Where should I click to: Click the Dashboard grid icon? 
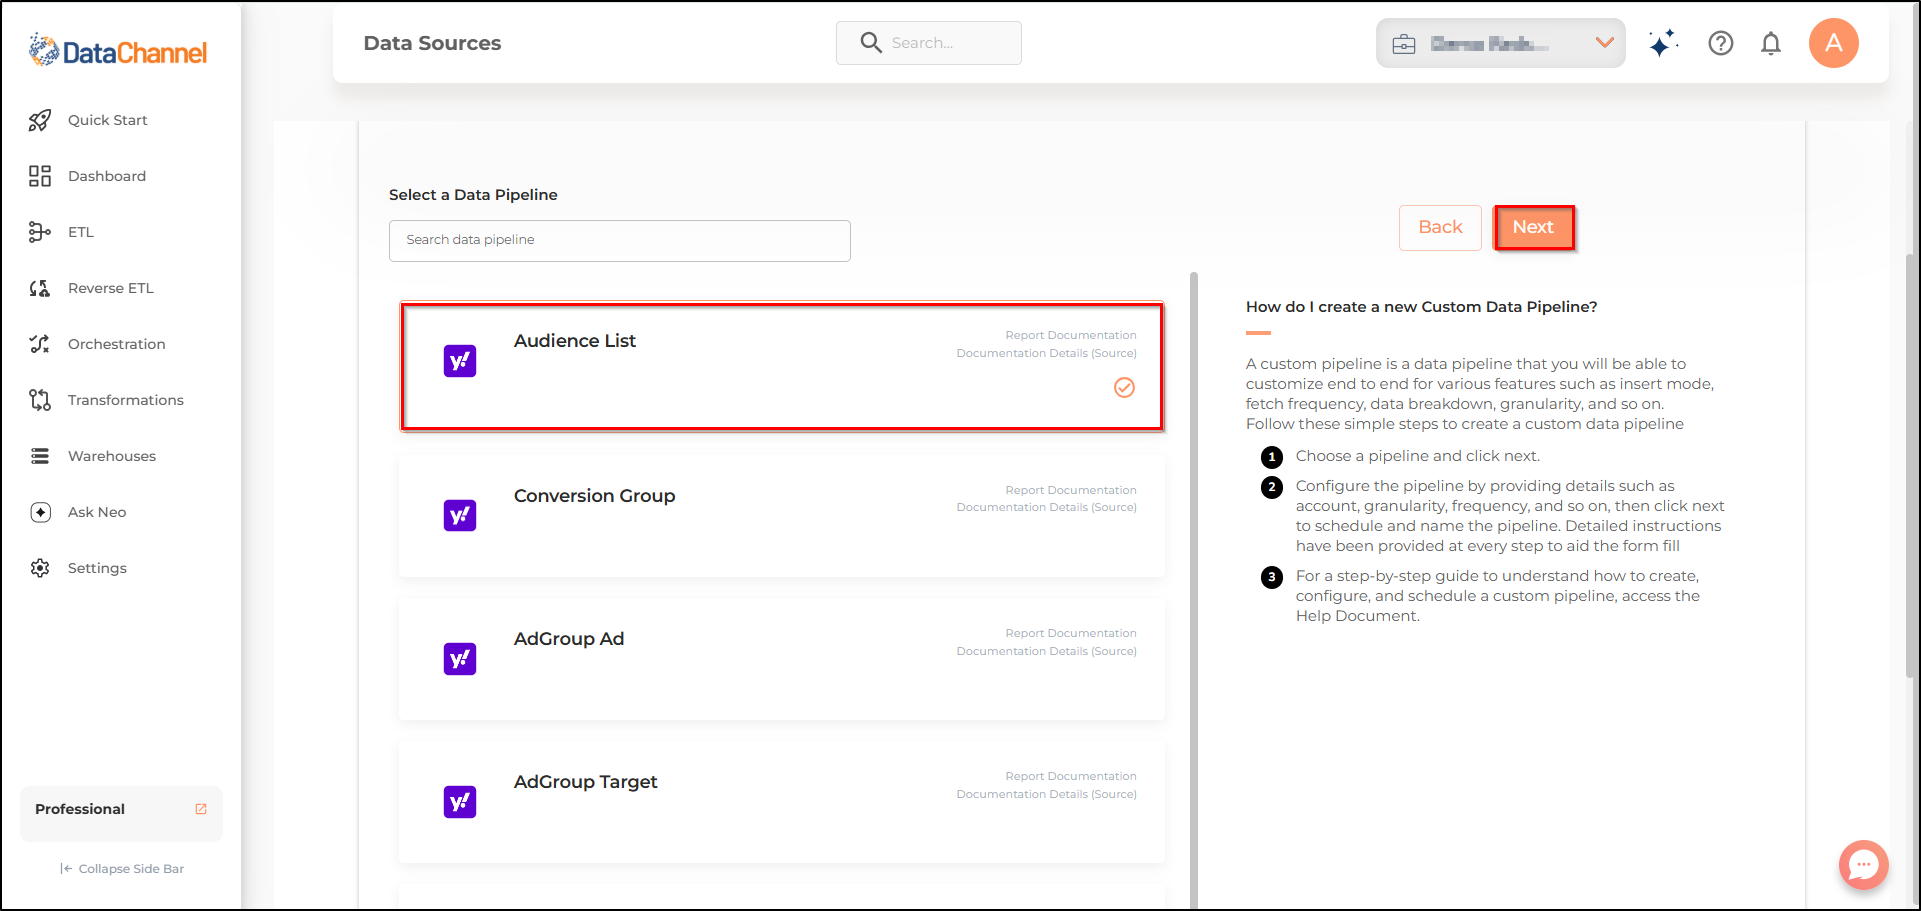[x=40, y=176]
